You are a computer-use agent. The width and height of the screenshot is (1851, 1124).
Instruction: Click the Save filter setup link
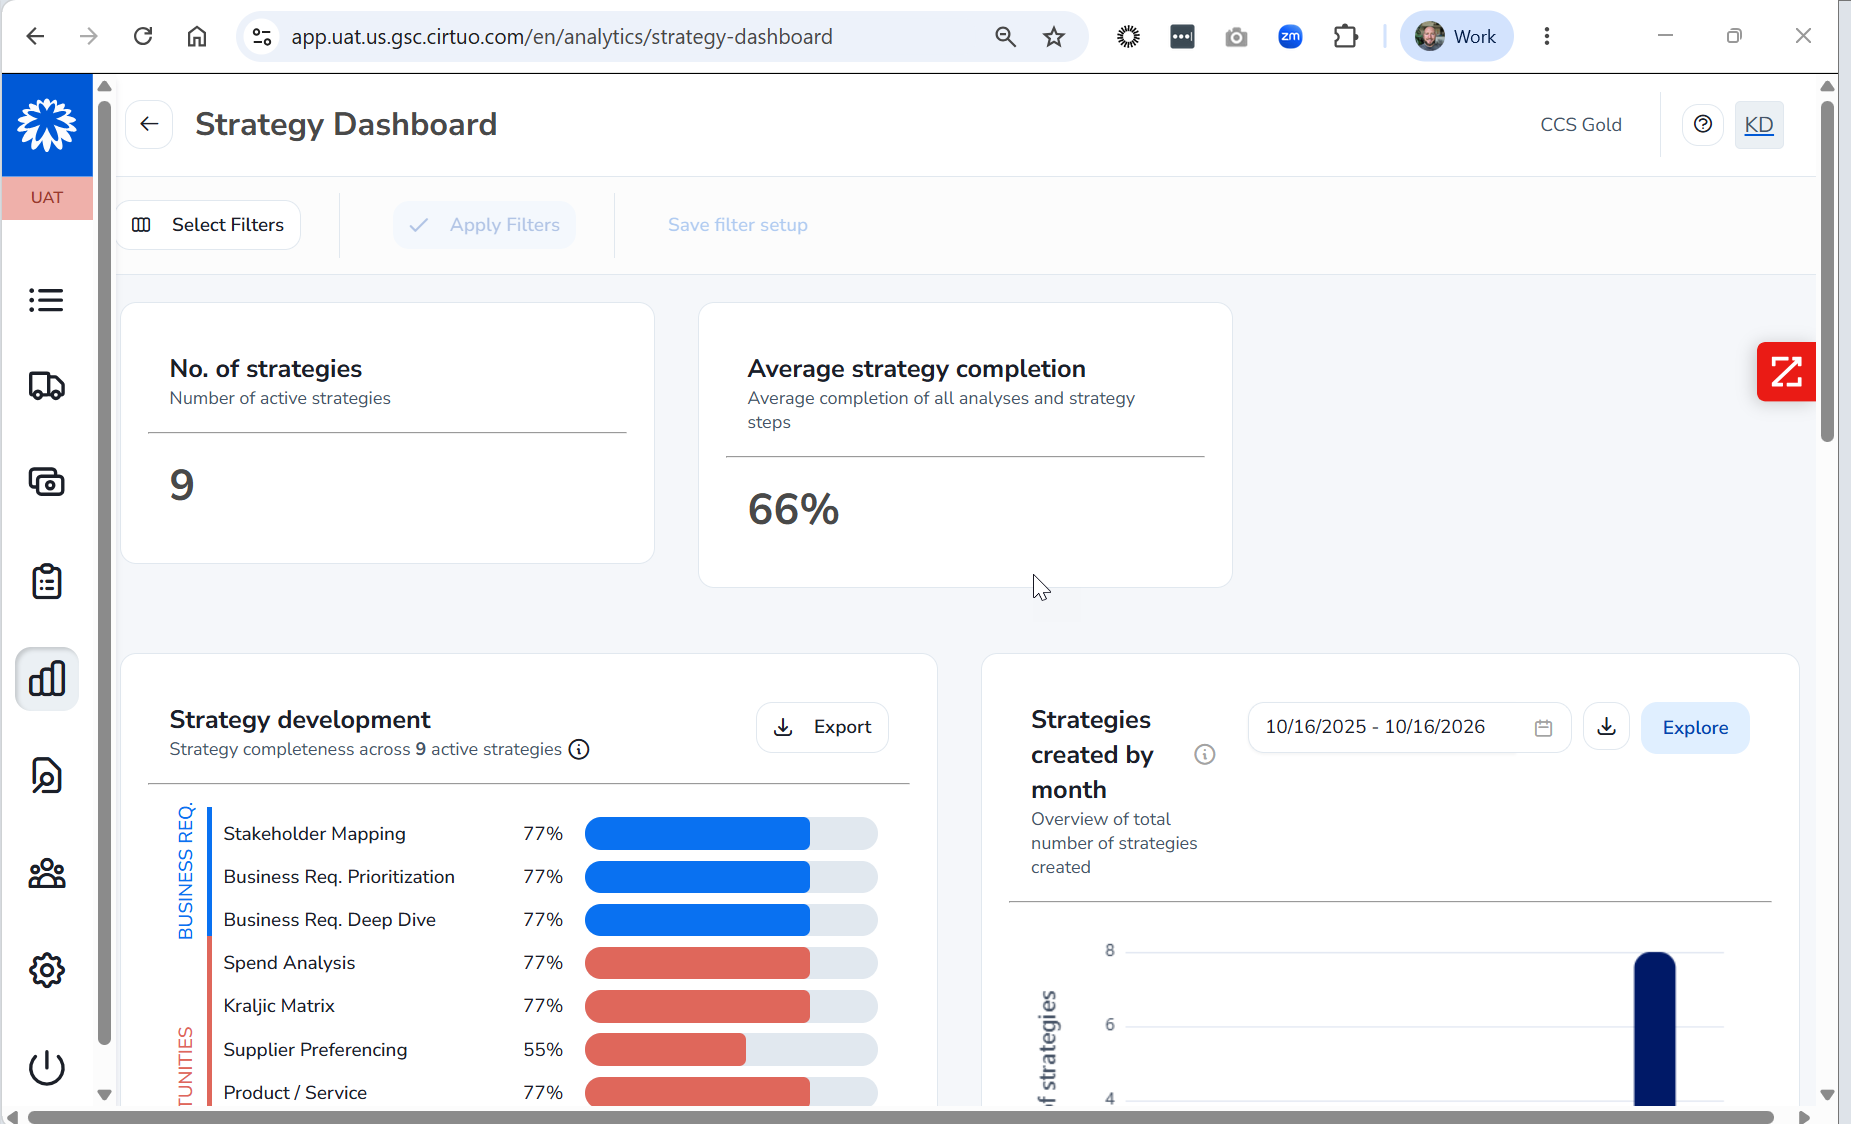[738, 225]
